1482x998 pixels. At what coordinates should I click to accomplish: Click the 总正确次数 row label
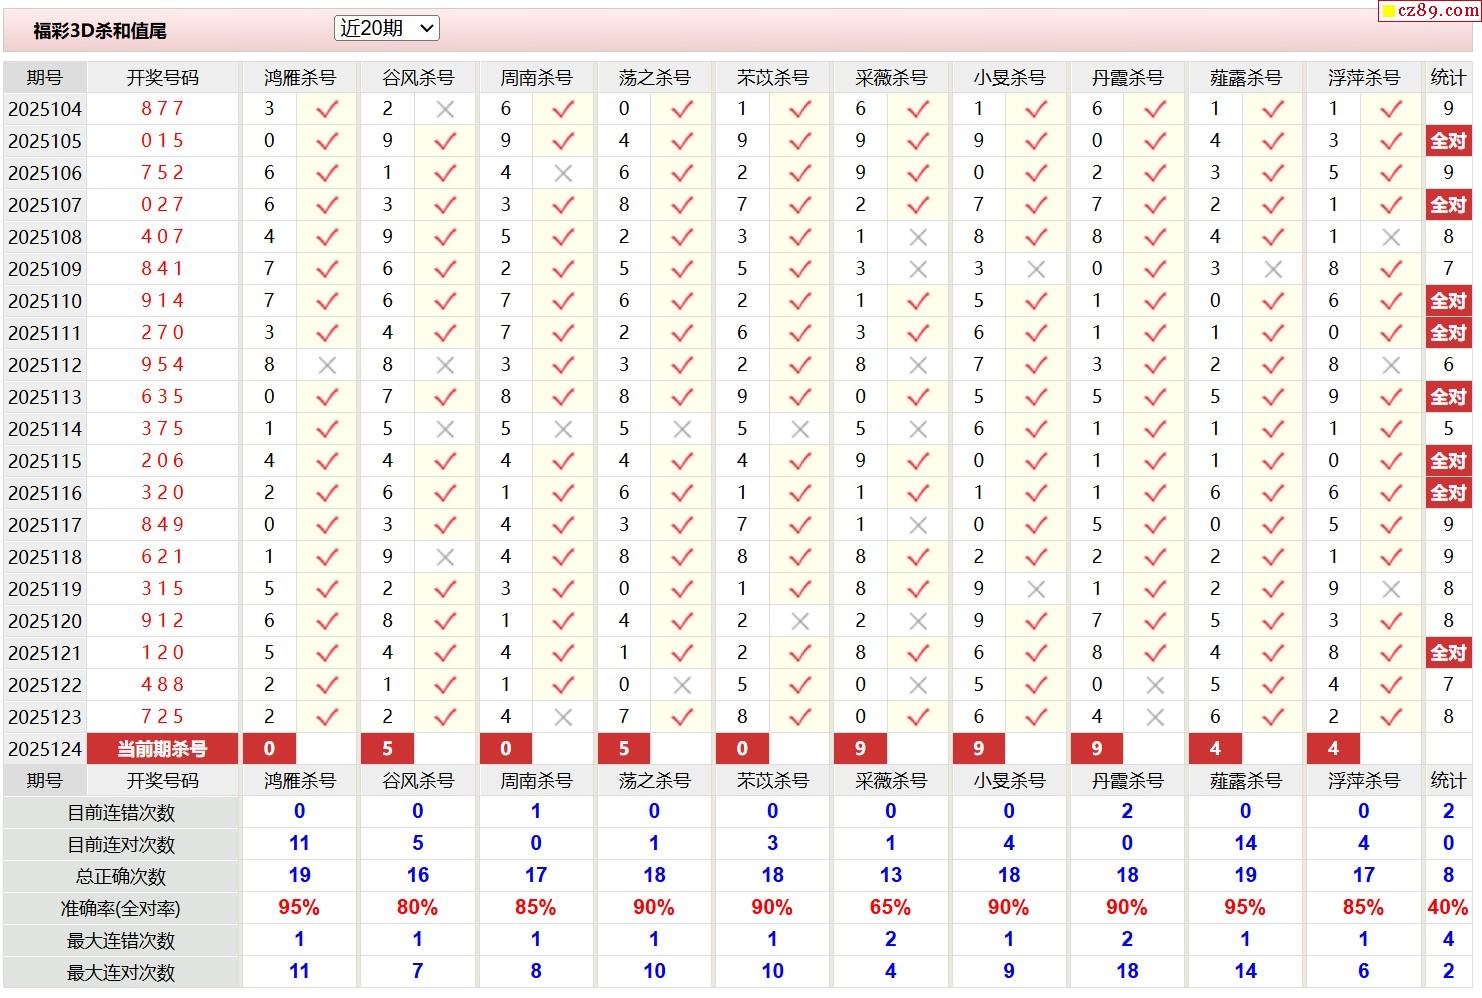click(x=121, y=877)
